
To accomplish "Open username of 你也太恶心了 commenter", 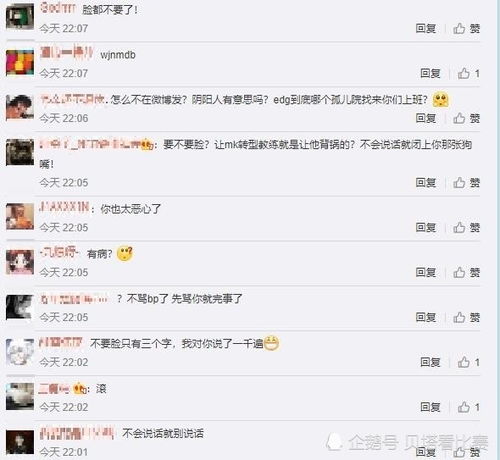I will (64, 208).
